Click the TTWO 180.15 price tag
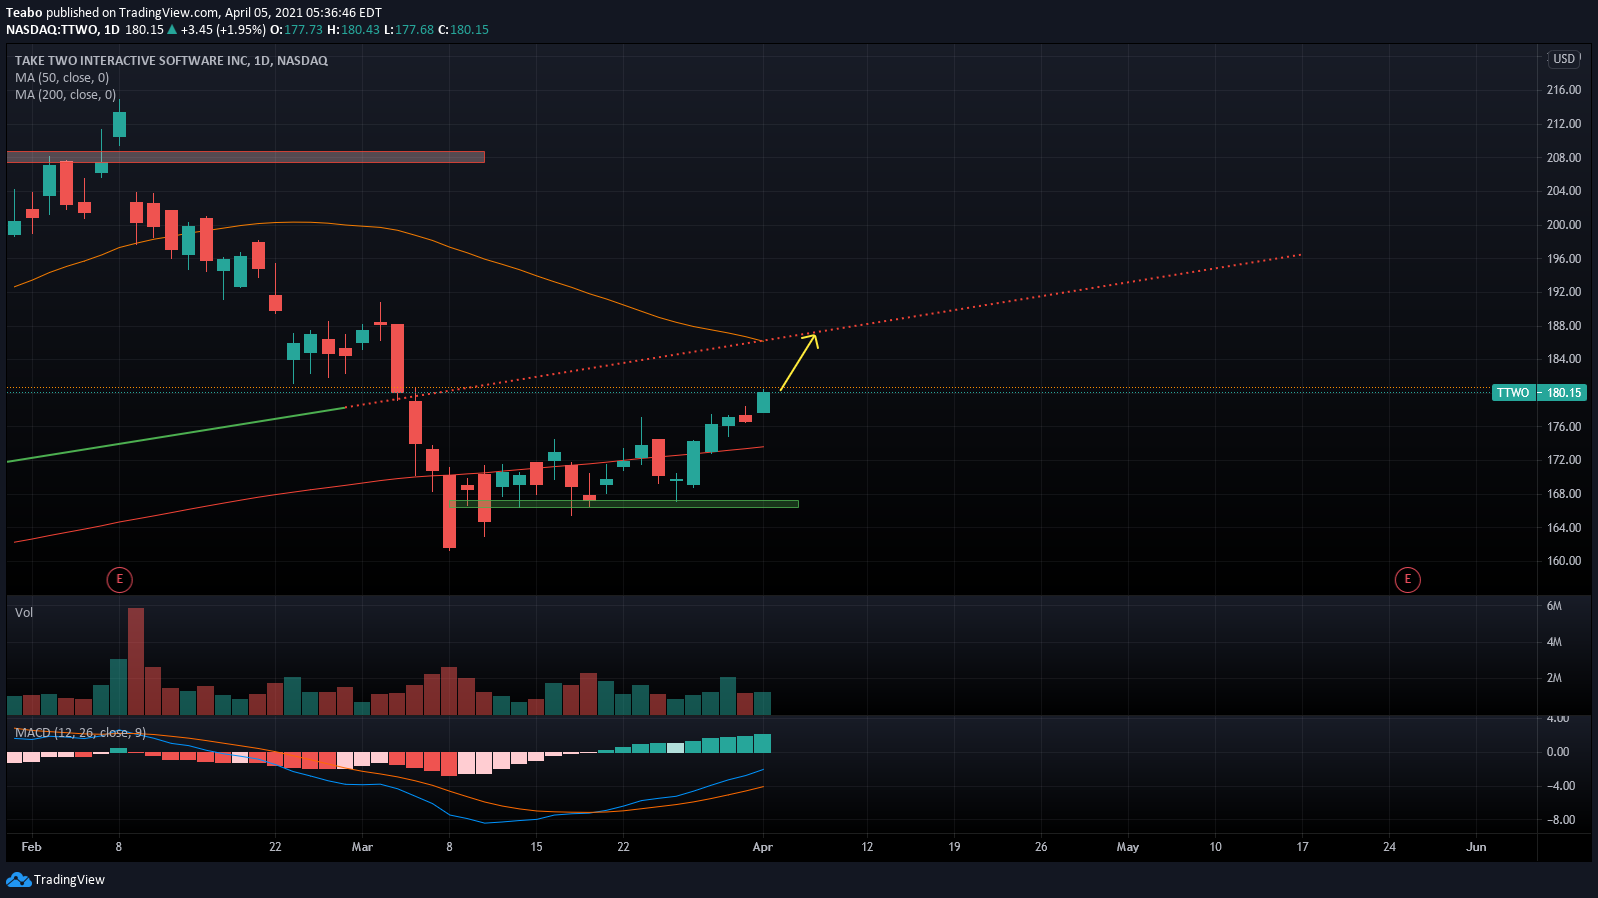 tap(1539, 393)
